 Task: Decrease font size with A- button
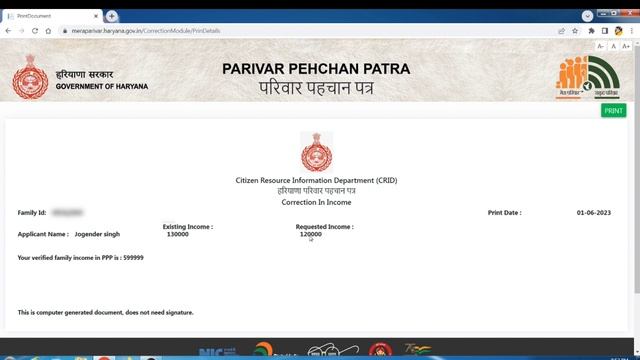600,46
